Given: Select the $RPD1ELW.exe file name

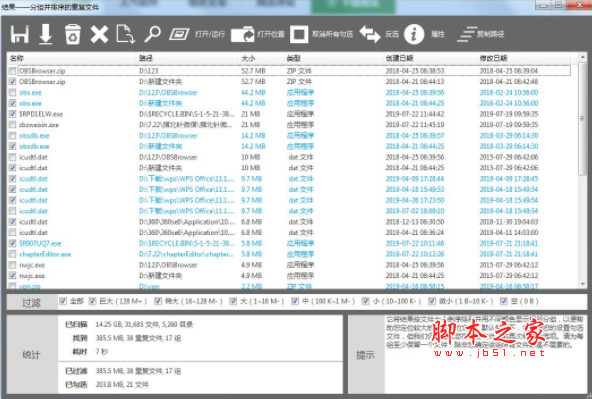Looking at the screenshot, I should click(x=41, y=114).
